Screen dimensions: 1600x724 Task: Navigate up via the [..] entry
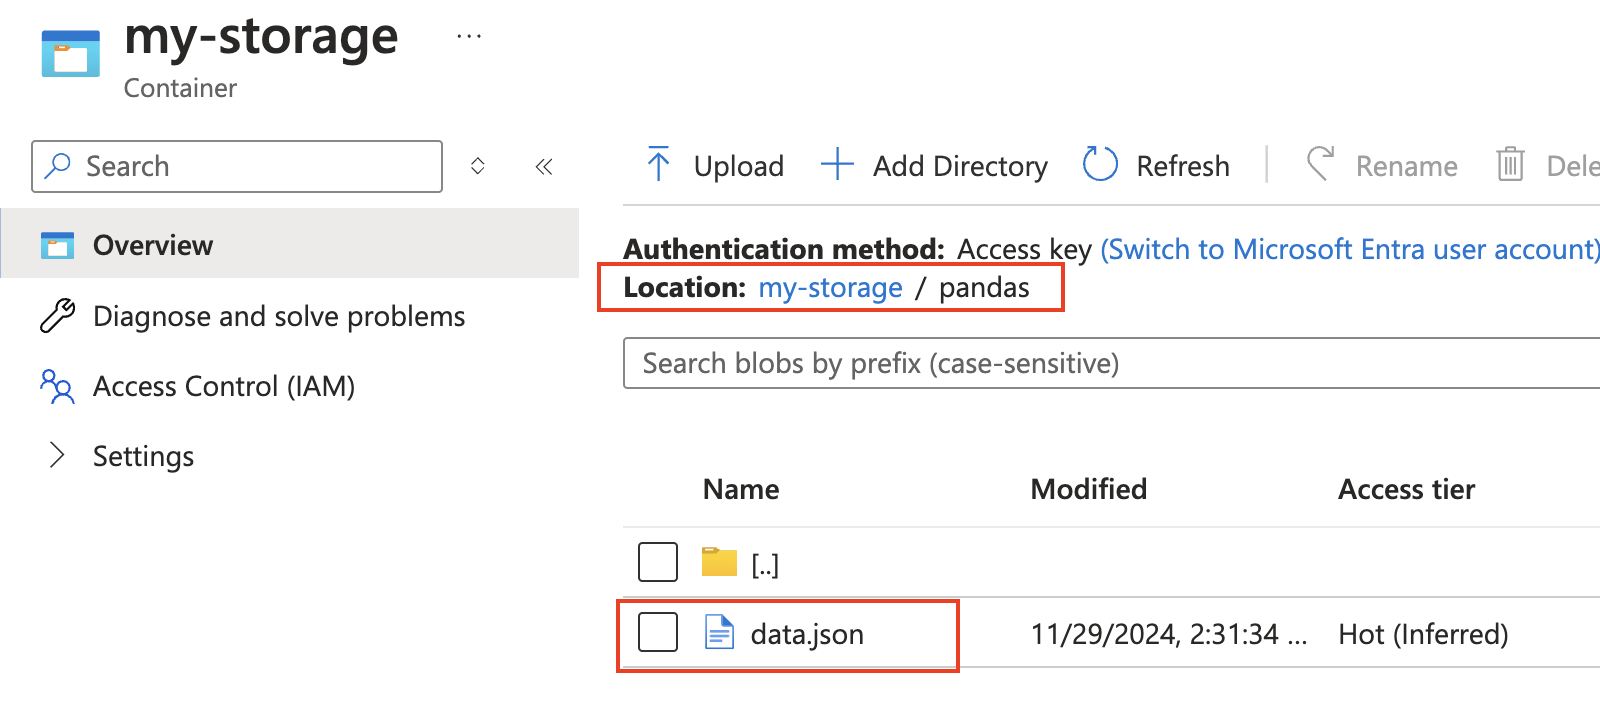765,565
